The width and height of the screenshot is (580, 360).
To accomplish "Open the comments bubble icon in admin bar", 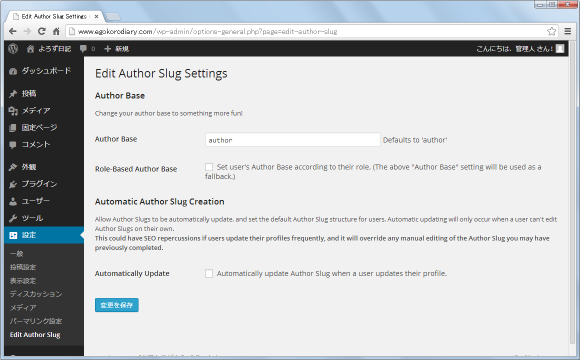I will [x=83, y=48].
